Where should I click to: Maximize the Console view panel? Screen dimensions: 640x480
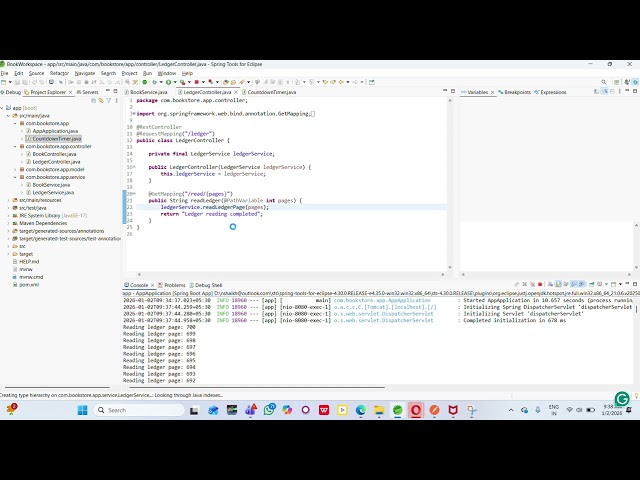click(x=635, y=284)
